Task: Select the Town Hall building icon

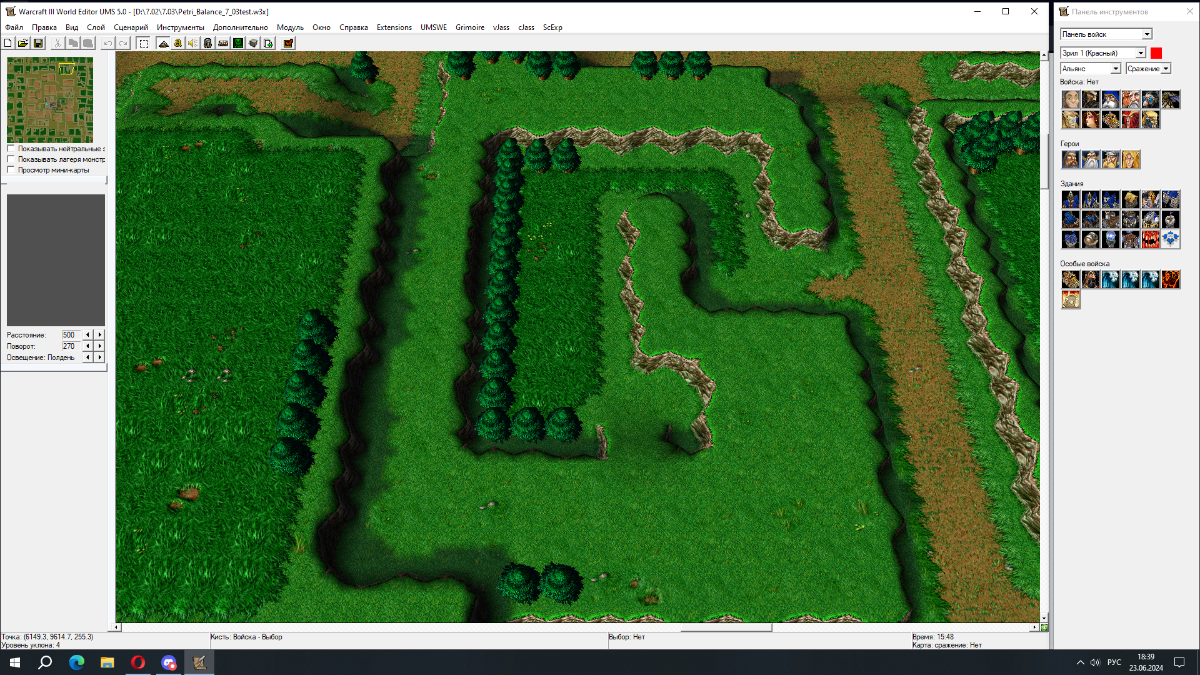Action: 1070,199
